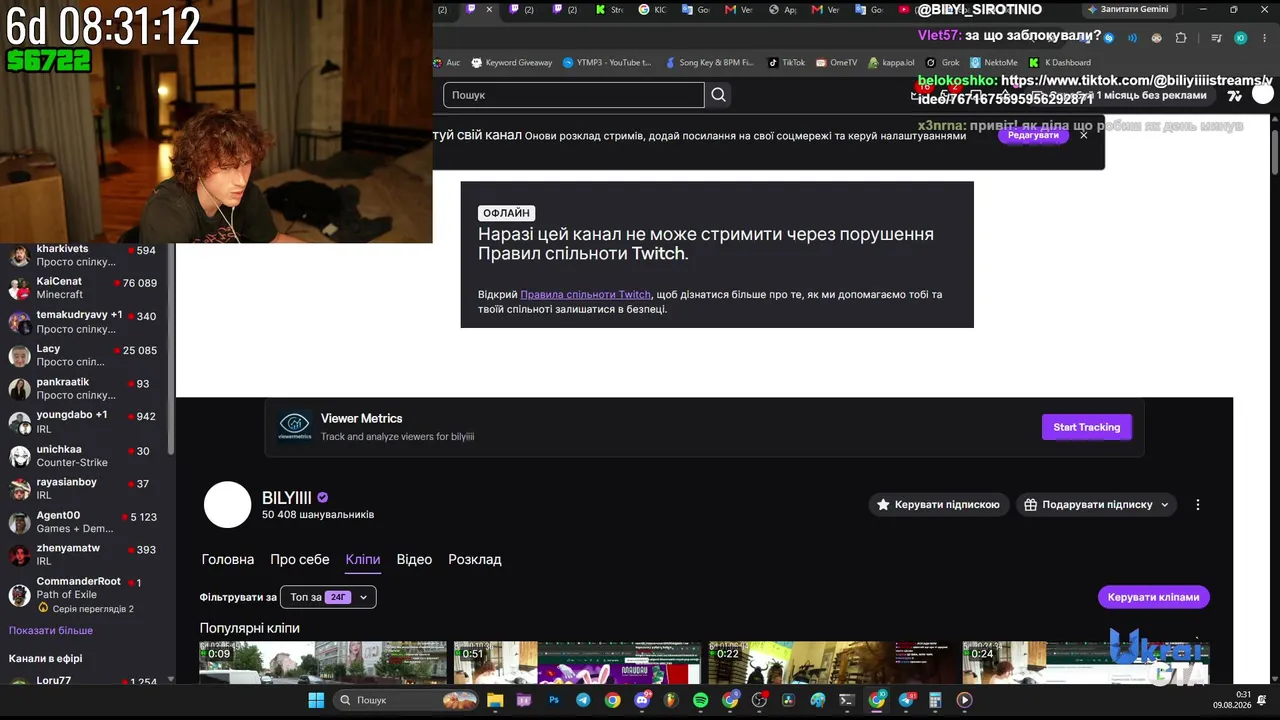1280x720 pixels.
Task: Open the three-dot channel options menu
Action: (1198, 505)
